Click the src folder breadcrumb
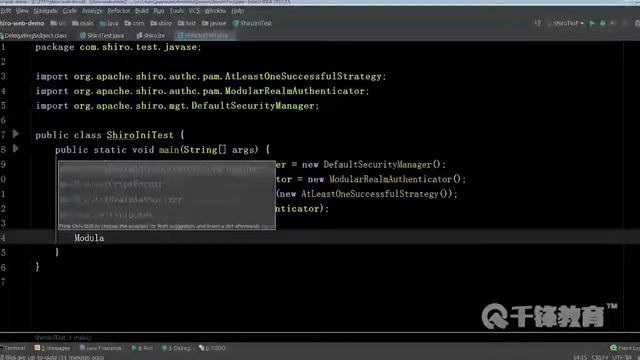The height and width of the screenshot is (360, 640). point(58,23)
